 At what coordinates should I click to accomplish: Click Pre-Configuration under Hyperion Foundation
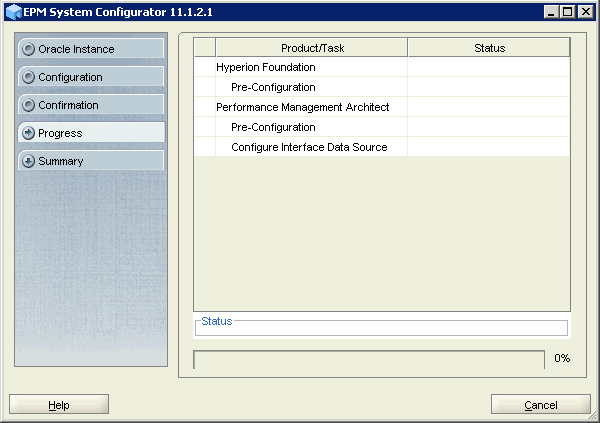pyautogui.click(x=273, y=87)
